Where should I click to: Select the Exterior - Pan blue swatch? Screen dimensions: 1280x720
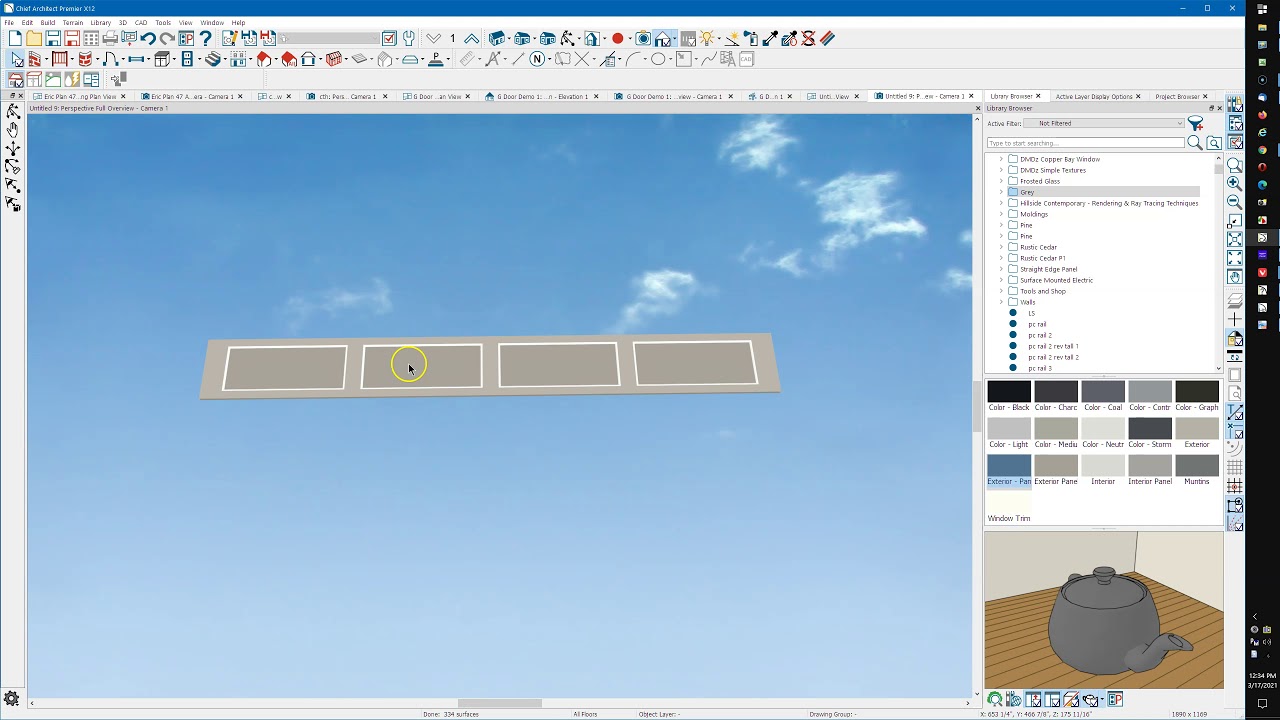coord(1008,470)
